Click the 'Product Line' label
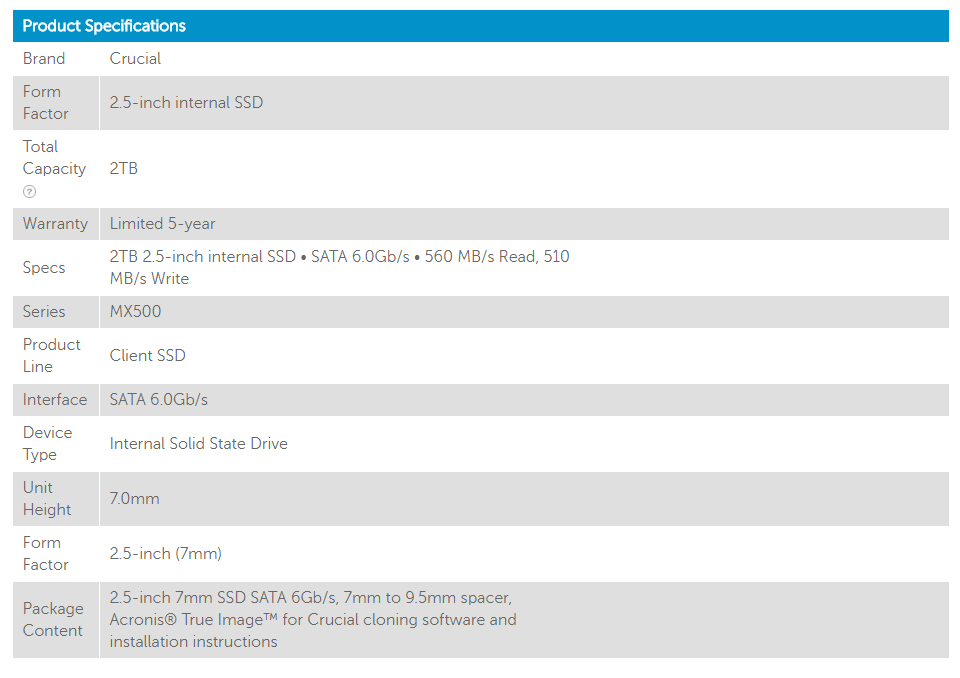The image size is (960, 678). [51, 356]
